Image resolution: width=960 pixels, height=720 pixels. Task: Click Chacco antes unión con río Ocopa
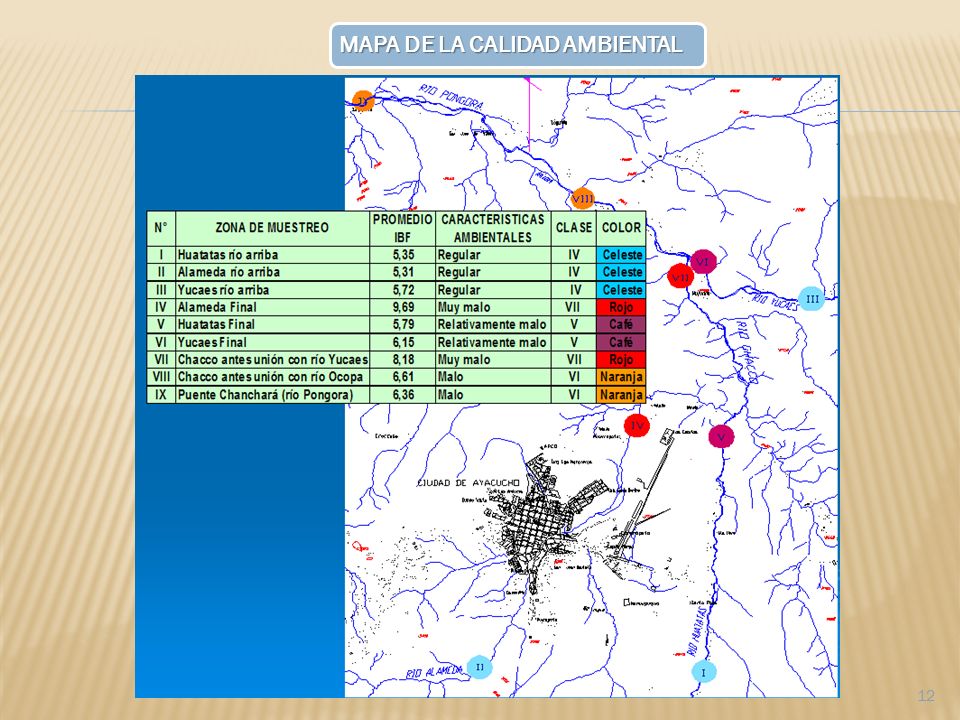(x=272, y=377)
